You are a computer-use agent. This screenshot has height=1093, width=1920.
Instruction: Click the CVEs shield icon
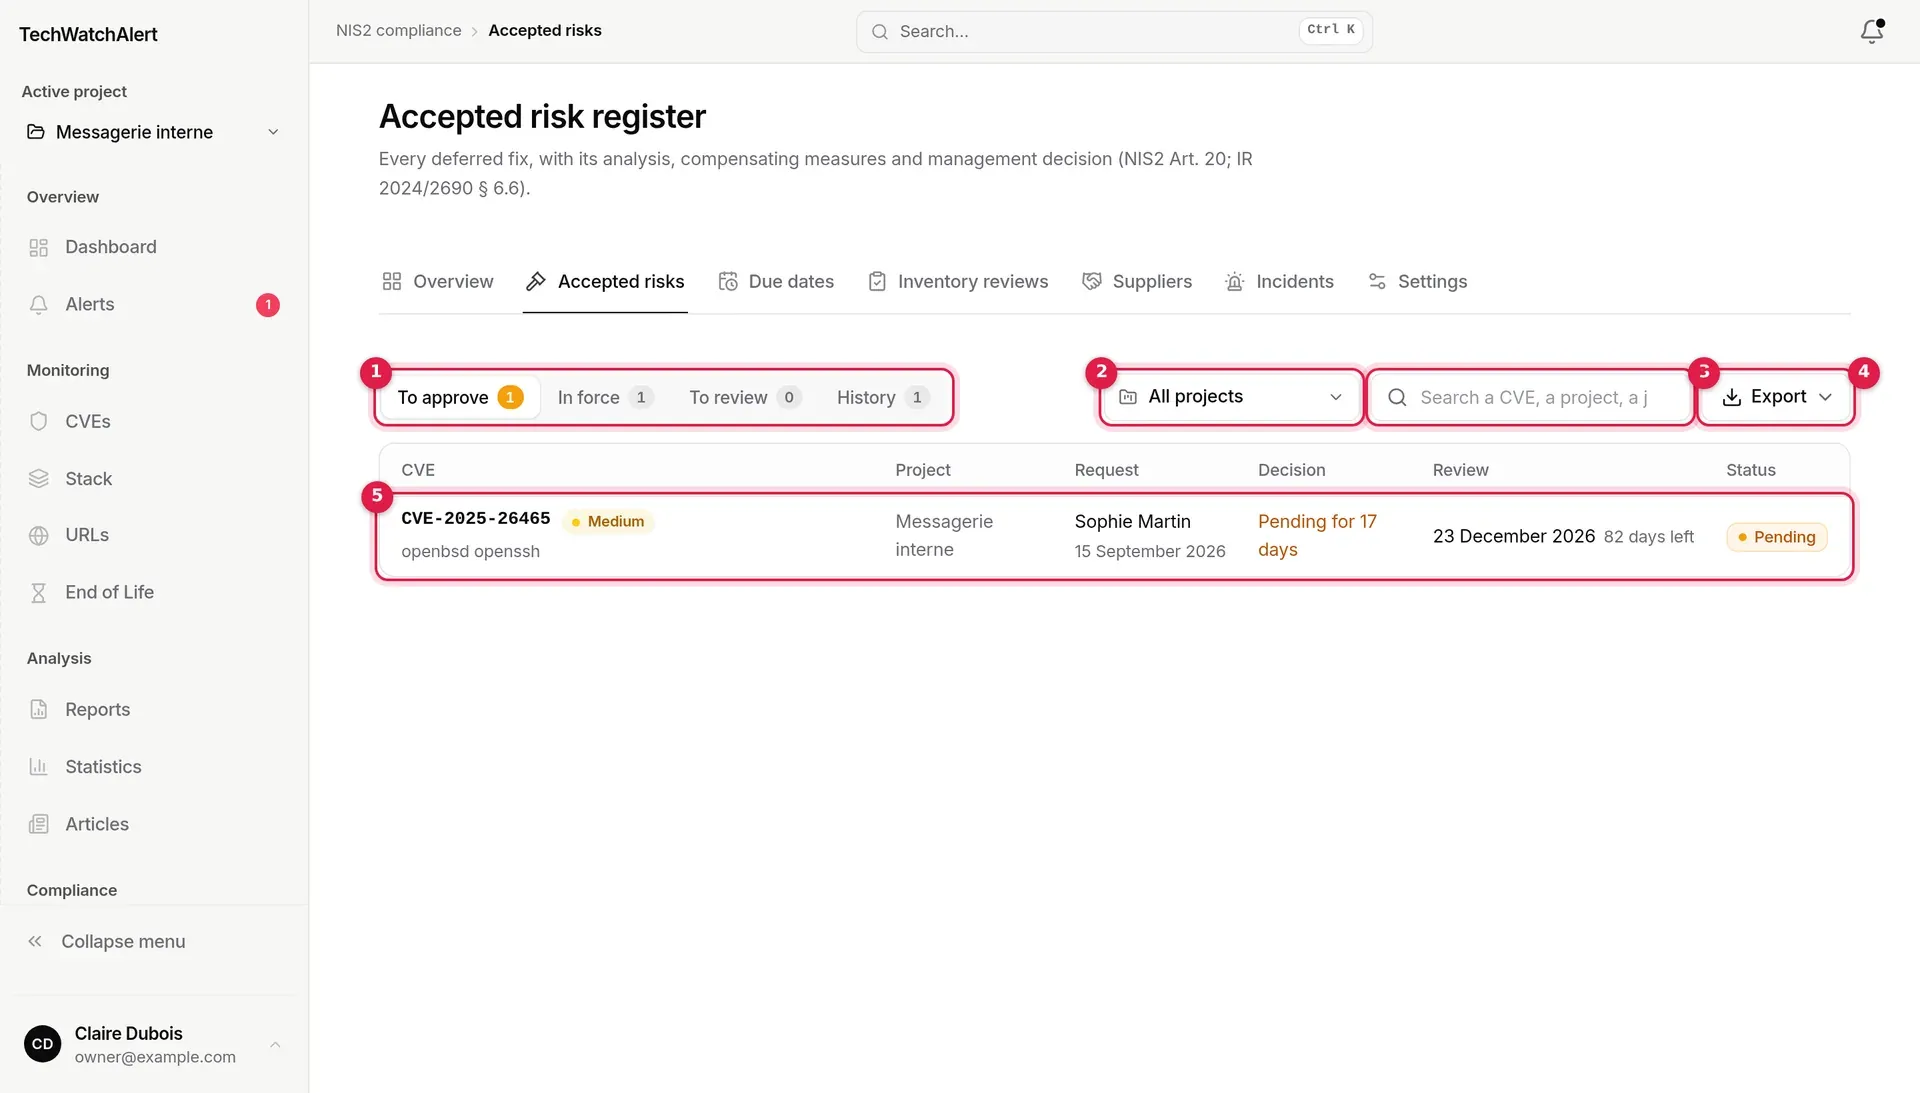coord(39,421)
